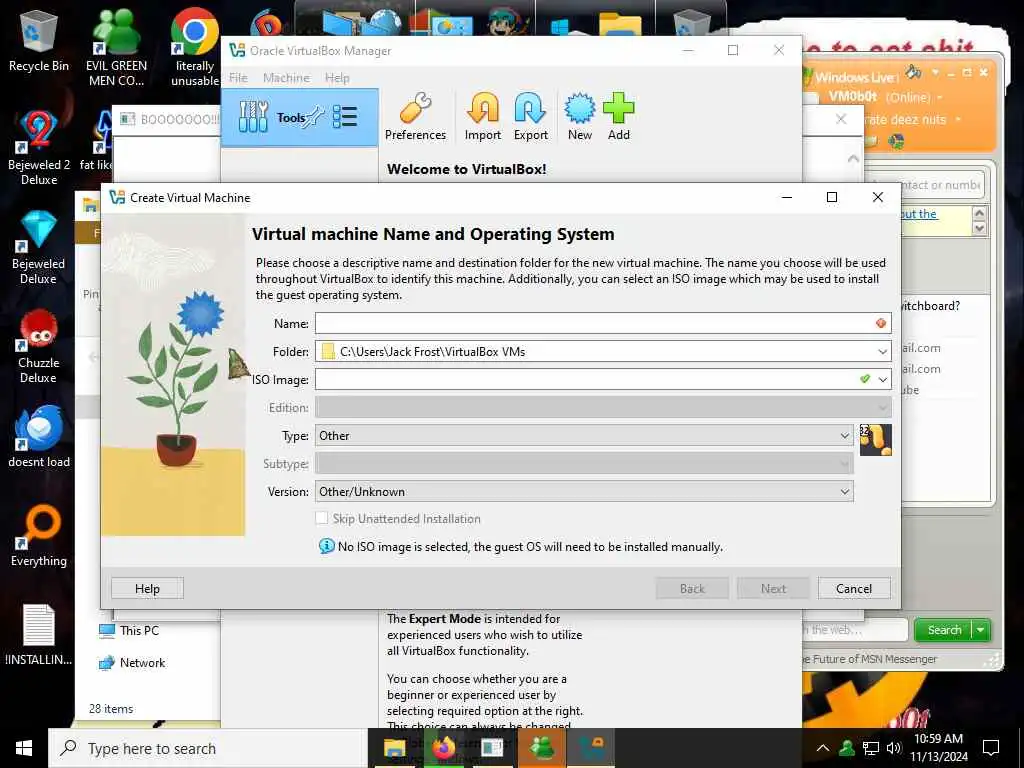This screenshot has width=1024, height=768.
Task: Click the Help button in the dialog
Action: click(x=147, y=588)
